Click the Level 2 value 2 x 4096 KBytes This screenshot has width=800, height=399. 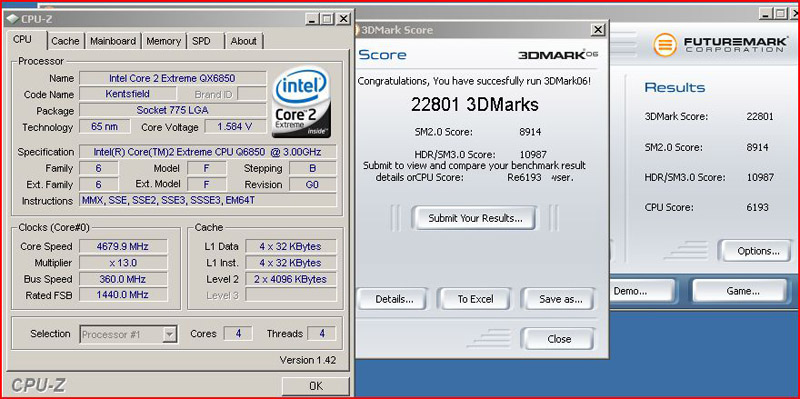291,279
